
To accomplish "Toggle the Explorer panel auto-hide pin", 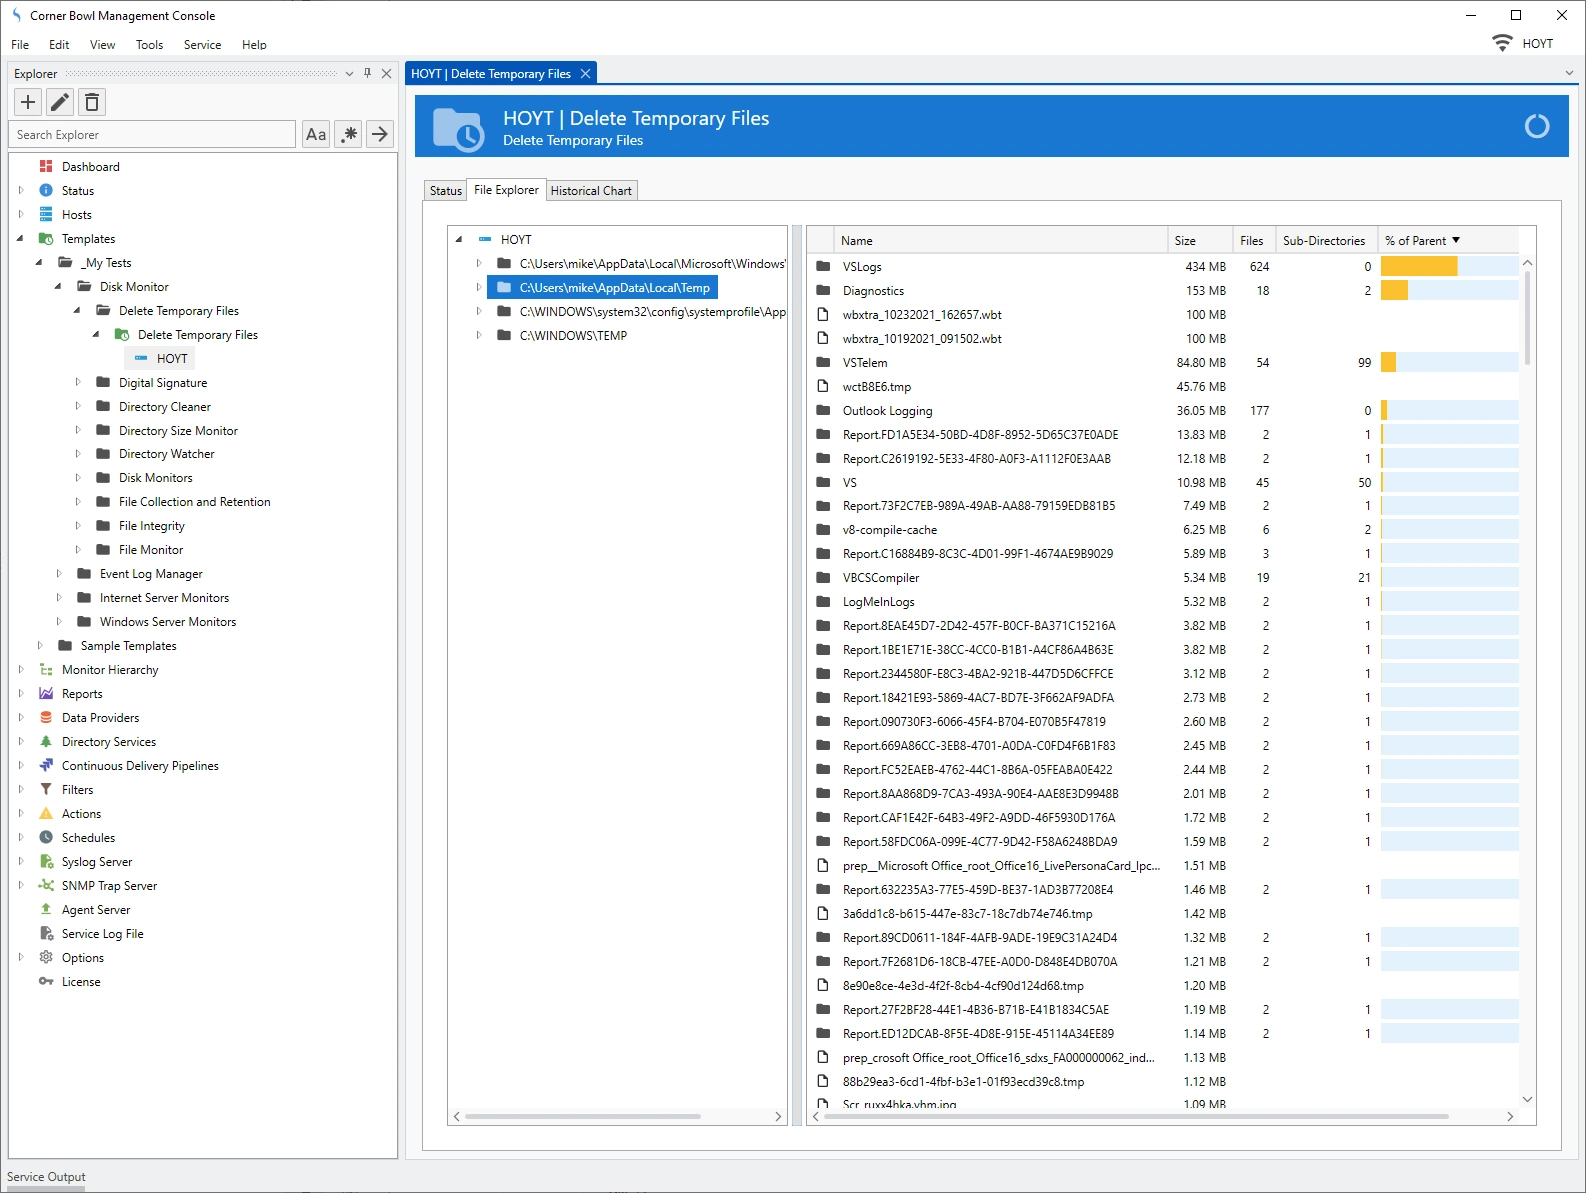I will [x=368, y=73].
